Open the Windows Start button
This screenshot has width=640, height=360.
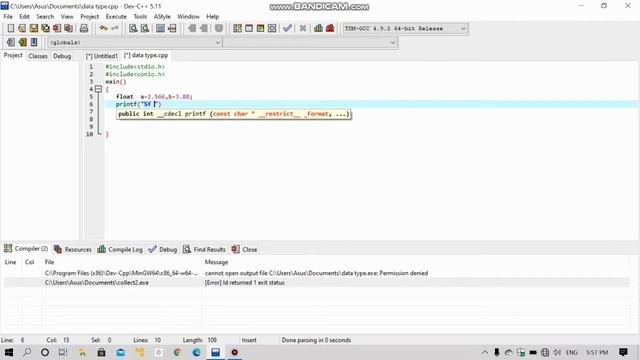(x=8, y=352)
